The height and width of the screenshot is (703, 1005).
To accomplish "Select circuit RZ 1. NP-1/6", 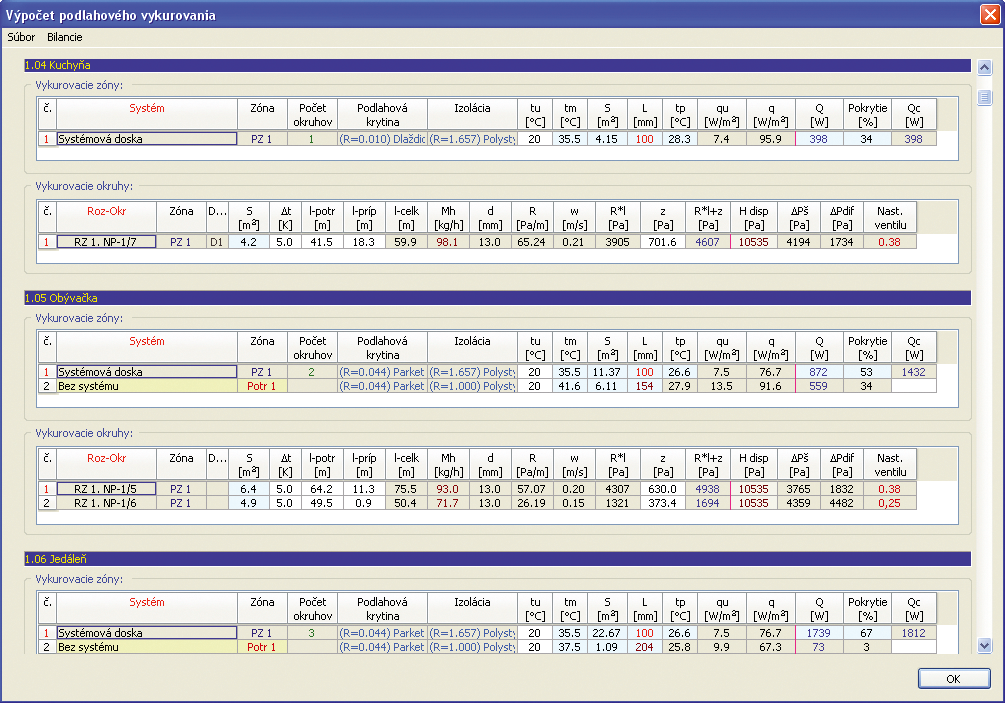I will coord(106,503).
